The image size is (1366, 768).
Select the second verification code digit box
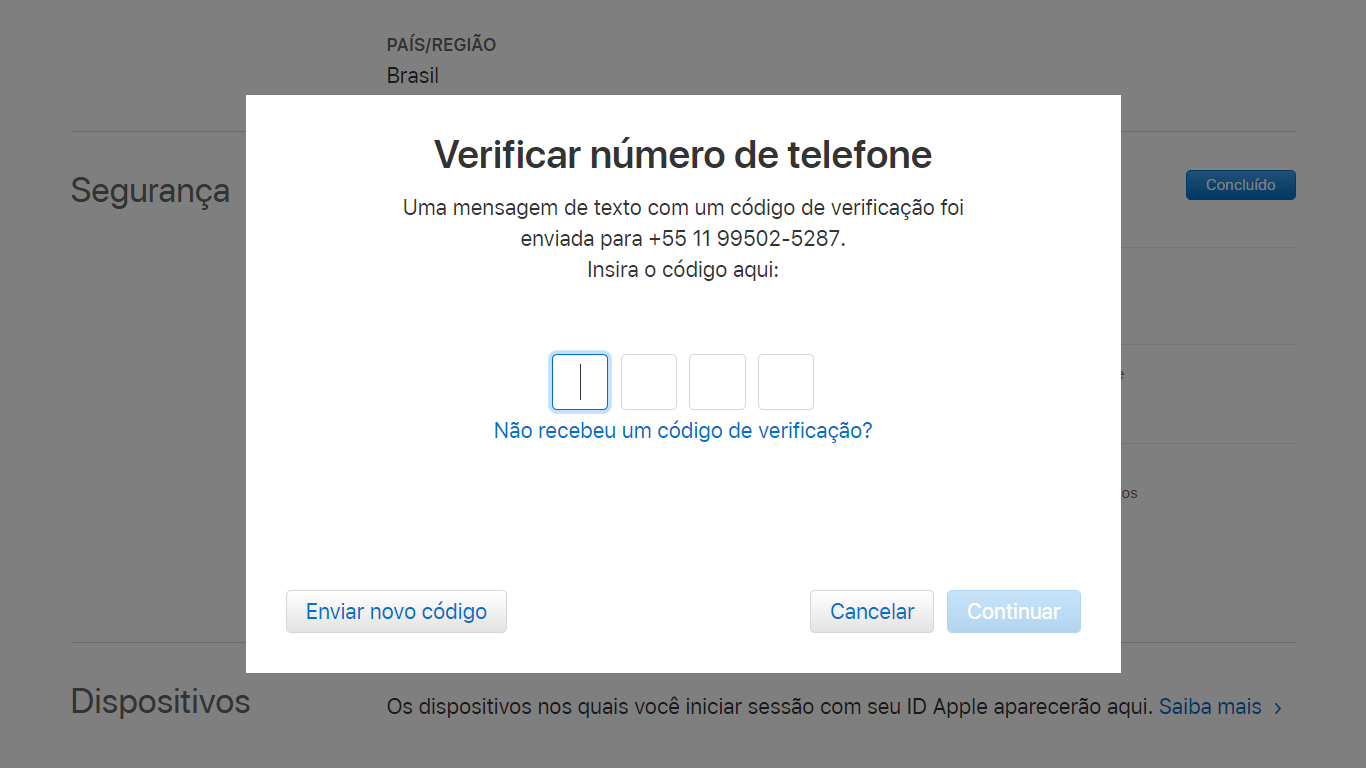(649, 382)
